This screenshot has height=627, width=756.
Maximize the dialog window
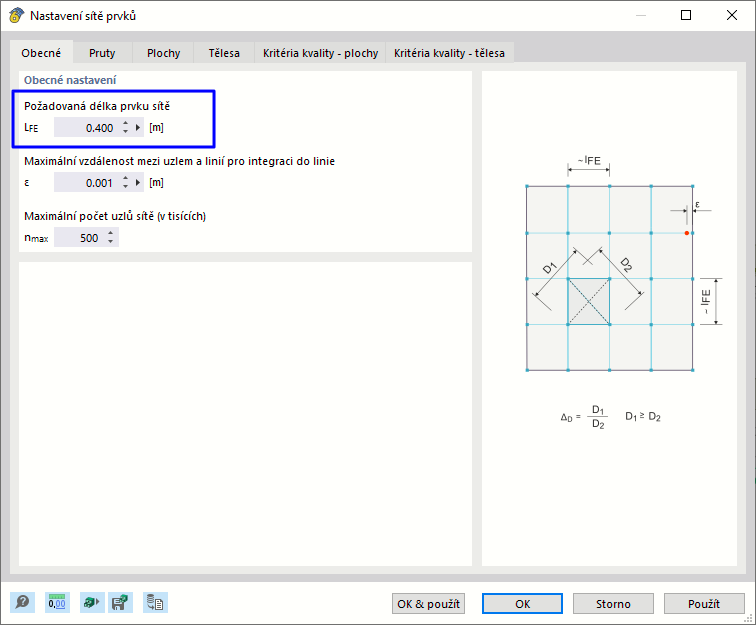[686, 15]
